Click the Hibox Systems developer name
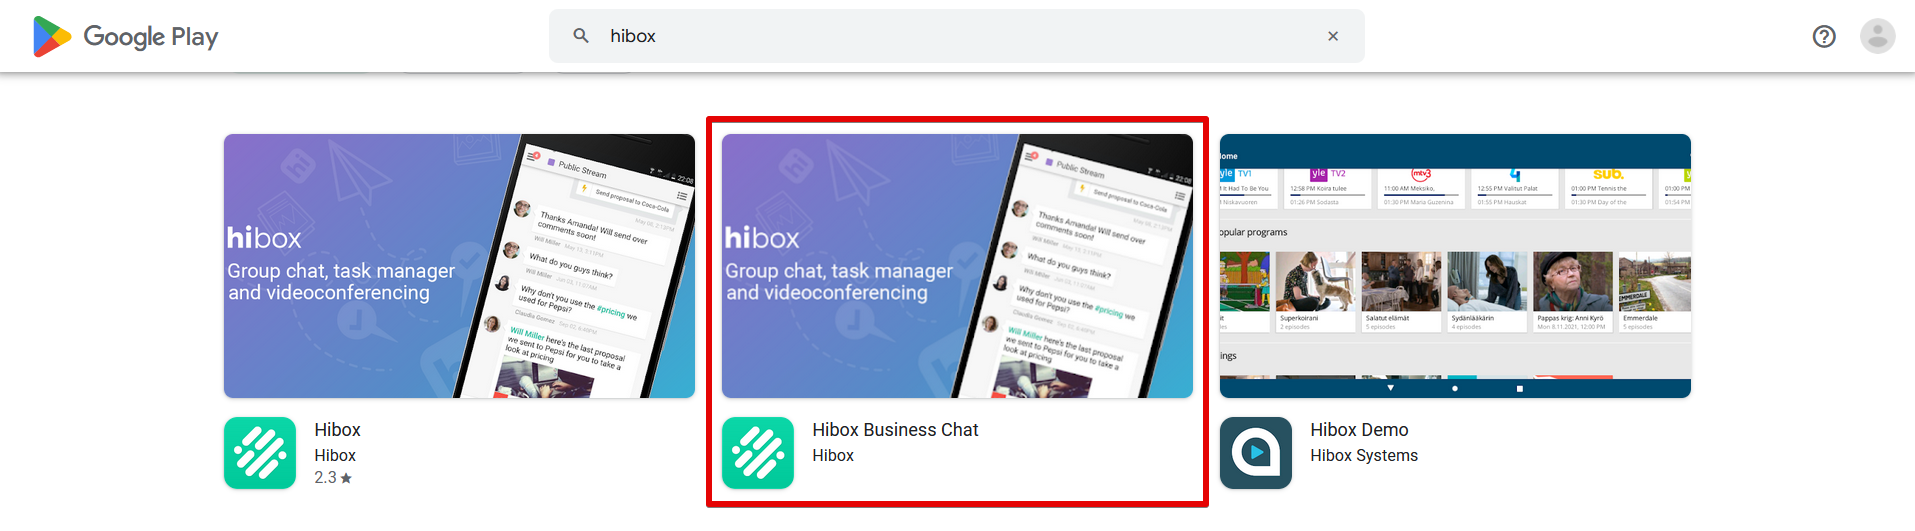 [x=1364, y=456]
